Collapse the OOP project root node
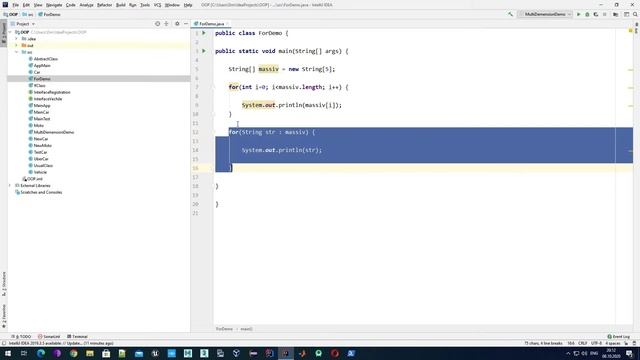 click(10, 32)
